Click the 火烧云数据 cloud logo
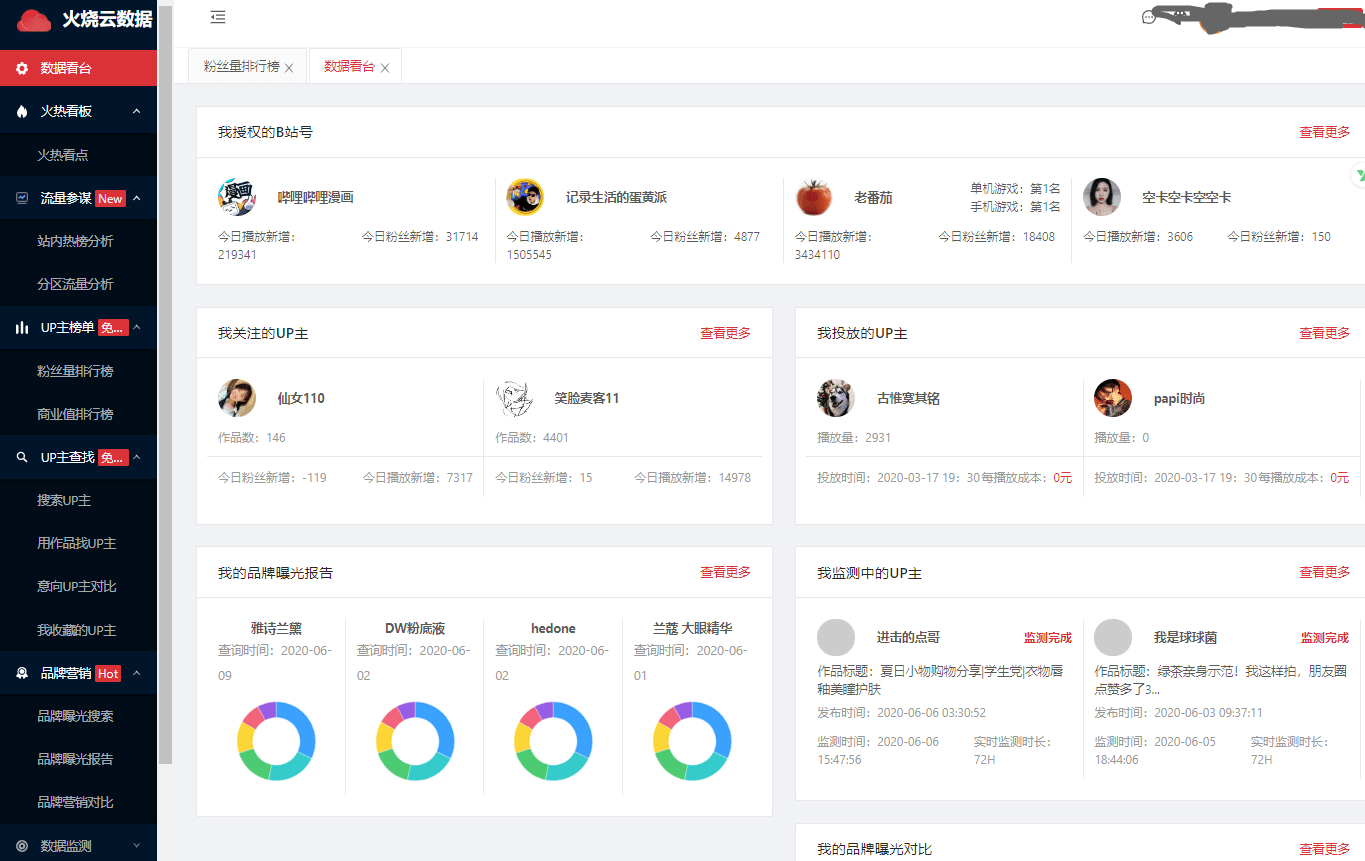 pos(34,20)
